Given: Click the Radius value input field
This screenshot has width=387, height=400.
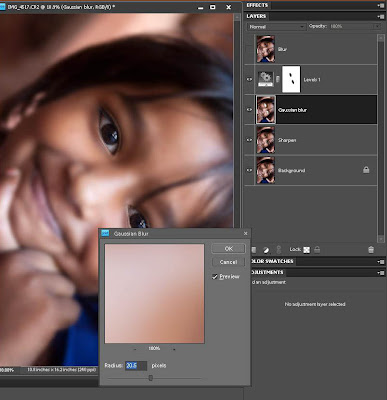Looking at the screenshot, I should [136, 366].
